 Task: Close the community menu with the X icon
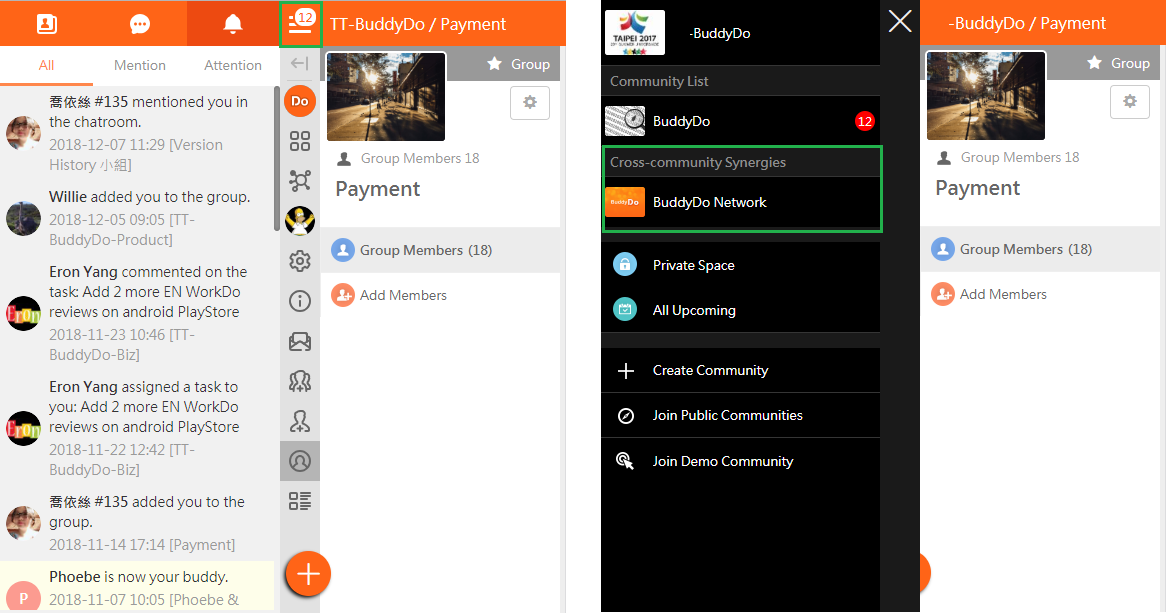click(900, 22)
